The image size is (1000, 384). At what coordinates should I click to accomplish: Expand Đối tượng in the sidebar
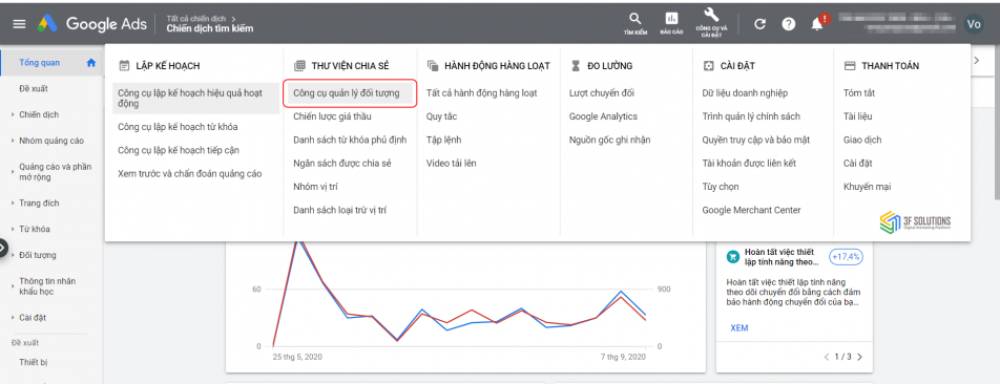[38, 255]
